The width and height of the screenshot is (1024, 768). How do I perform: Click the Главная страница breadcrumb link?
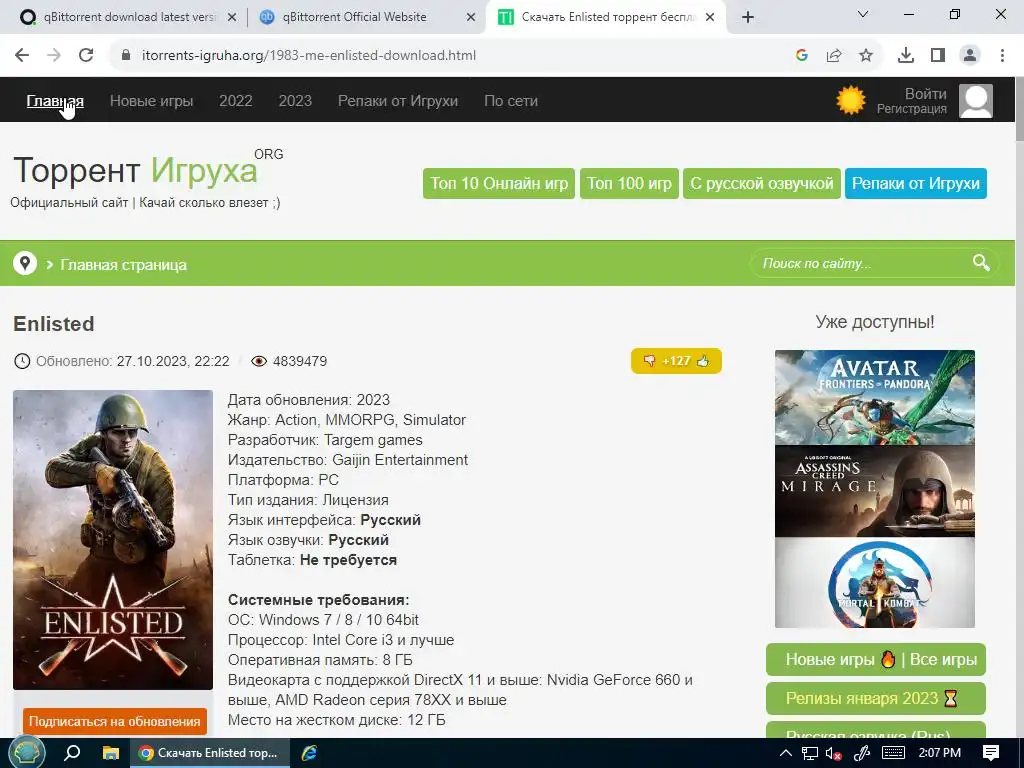123,264
